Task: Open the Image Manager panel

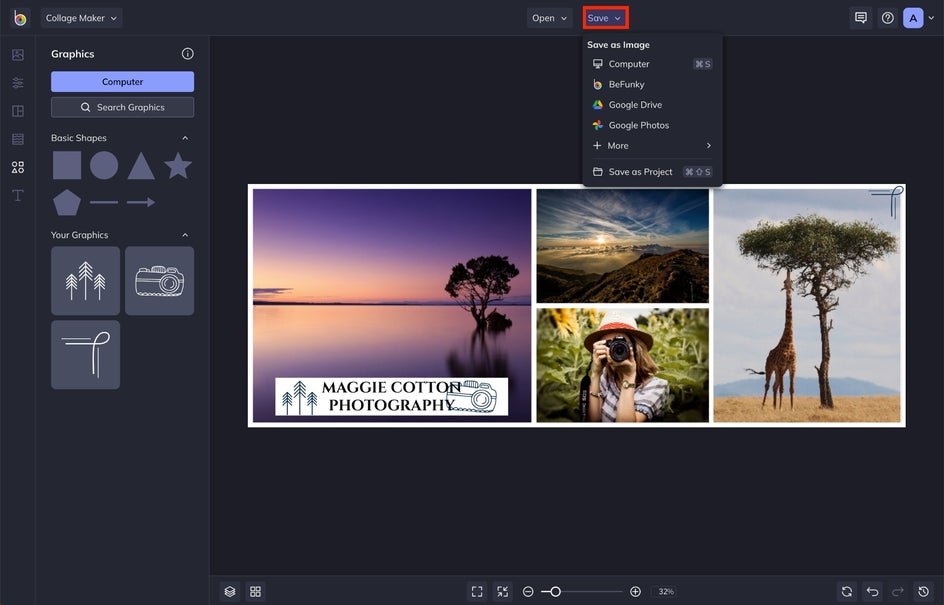Action: tap(16, 54)
